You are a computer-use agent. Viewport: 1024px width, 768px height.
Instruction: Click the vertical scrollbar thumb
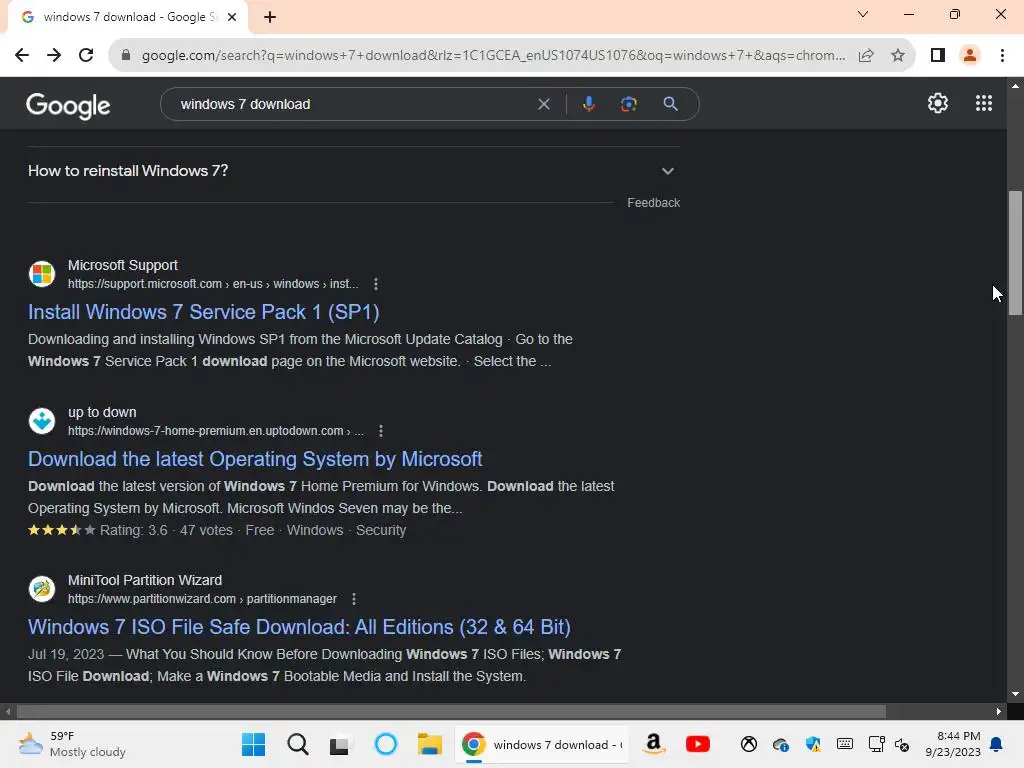pyautogui.click(x=1015, y=253)
